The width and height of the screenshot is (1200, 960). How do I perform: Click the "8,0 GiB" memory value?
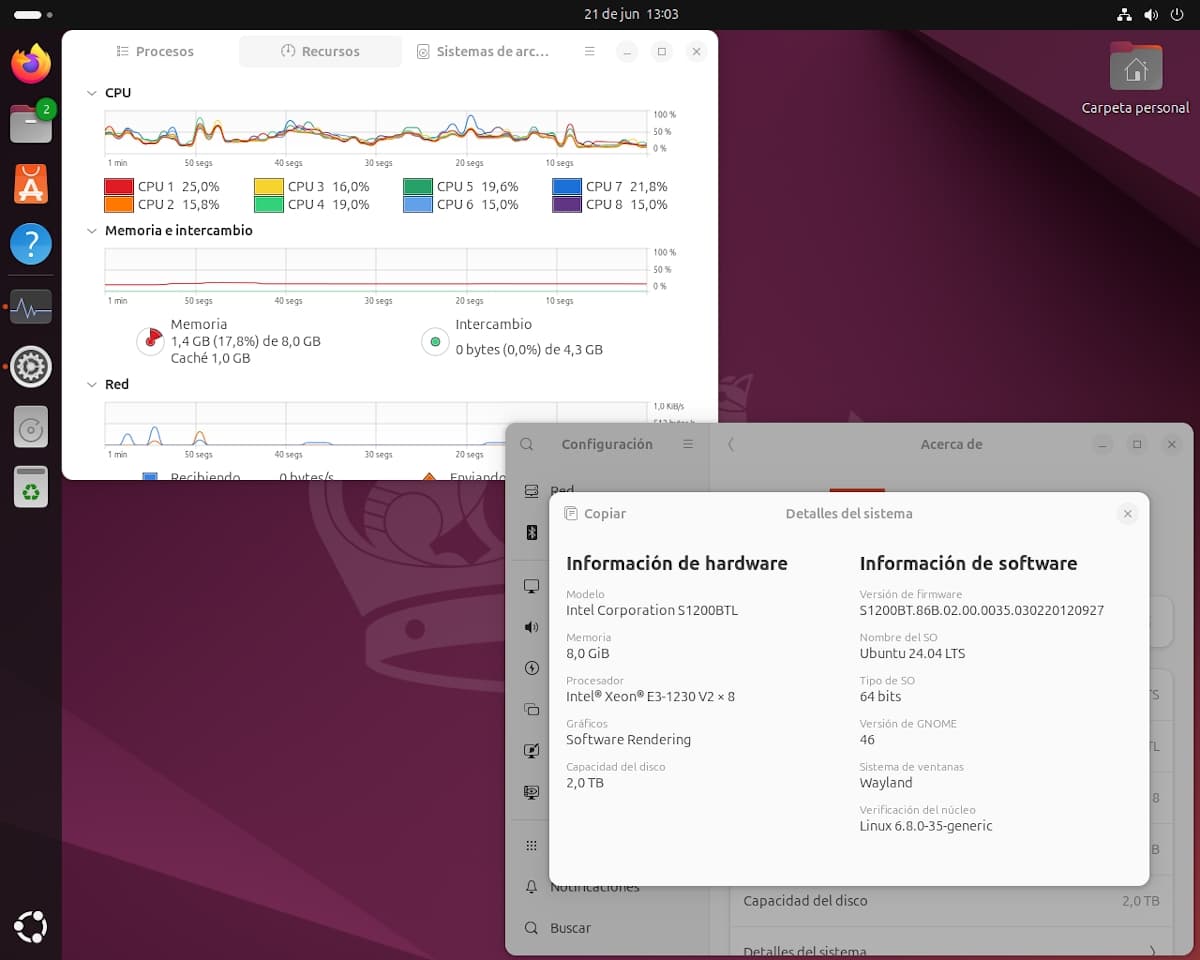(588, 653)
